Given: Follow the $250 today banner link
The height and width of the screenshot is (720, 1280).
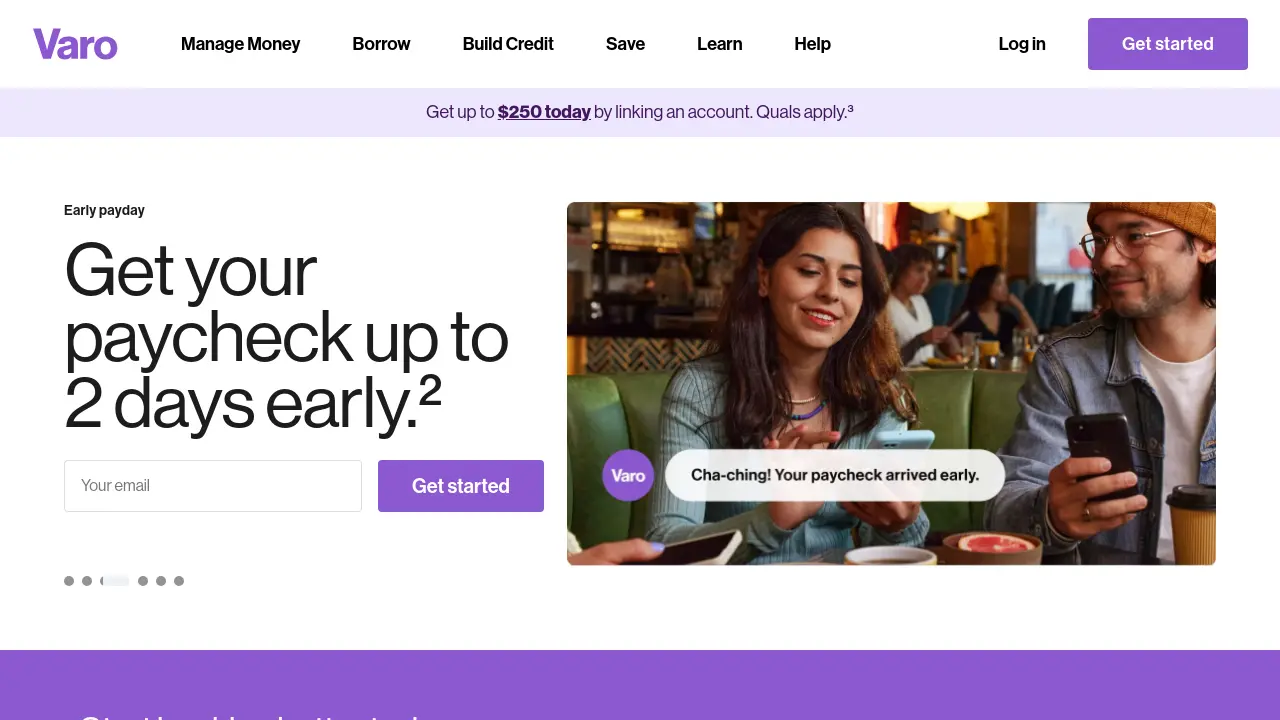Looking at the screenshot, I should coord(544,112).
